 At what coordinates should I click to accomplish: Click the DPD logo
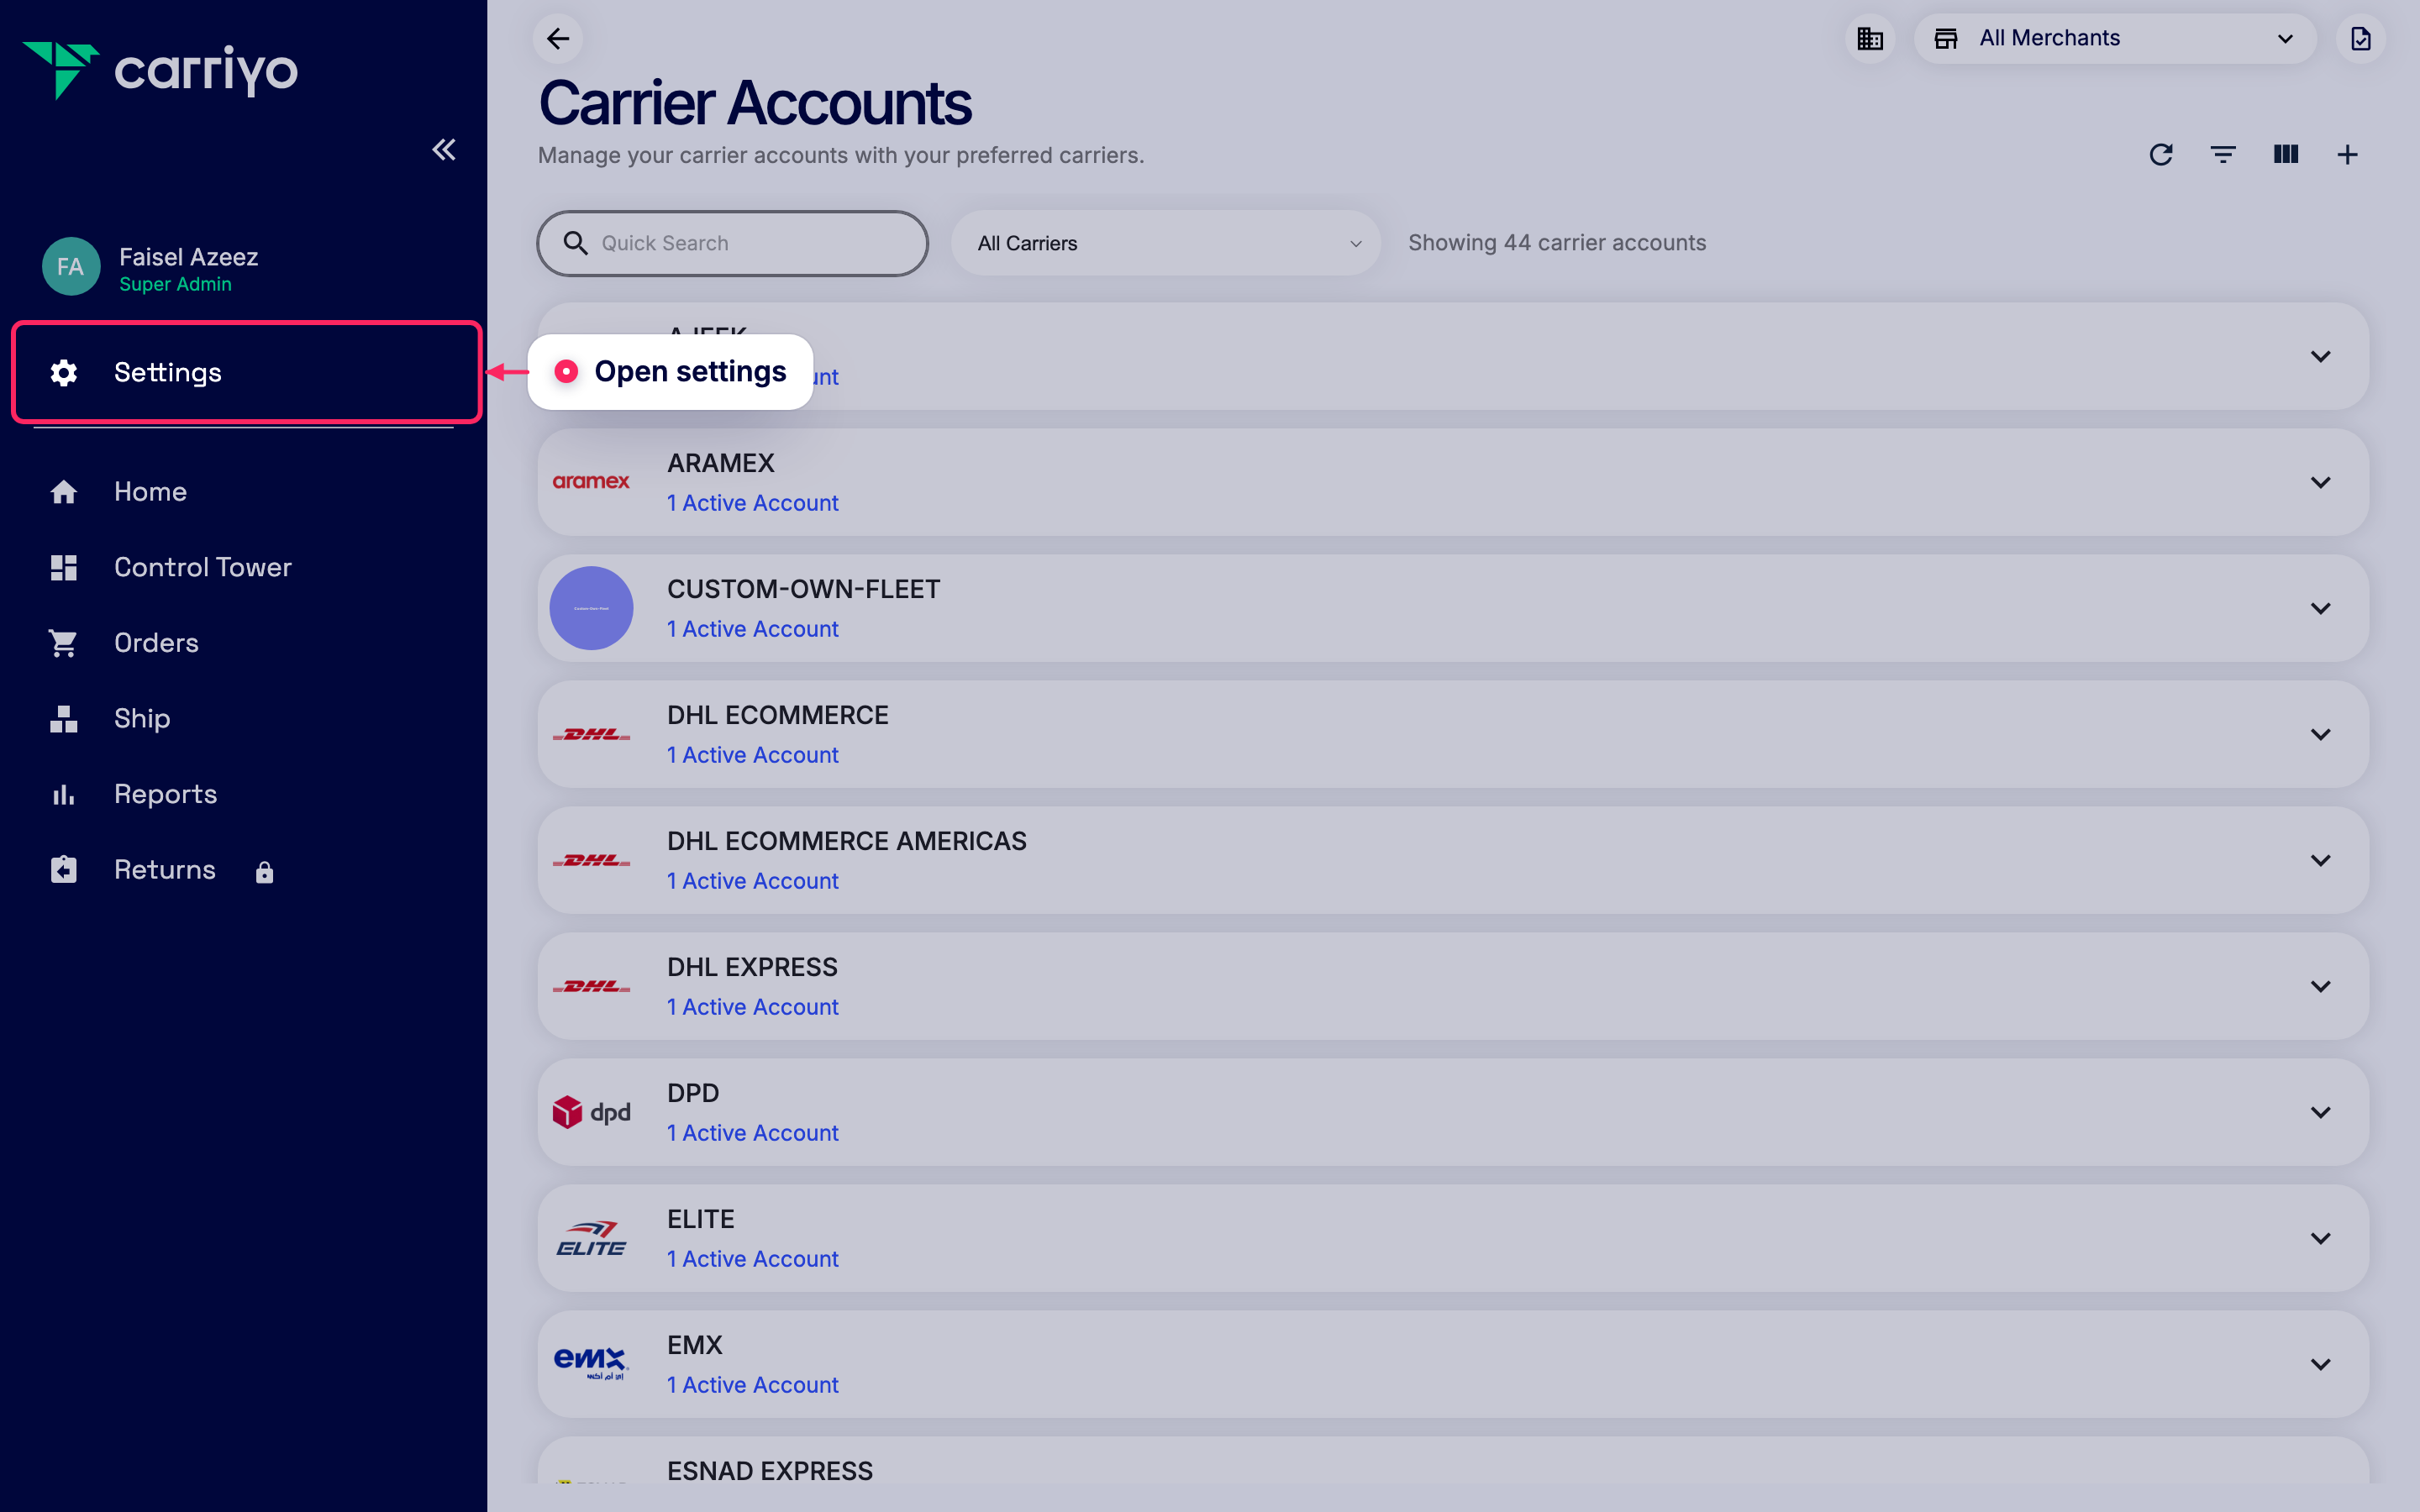click(591, 1112)
